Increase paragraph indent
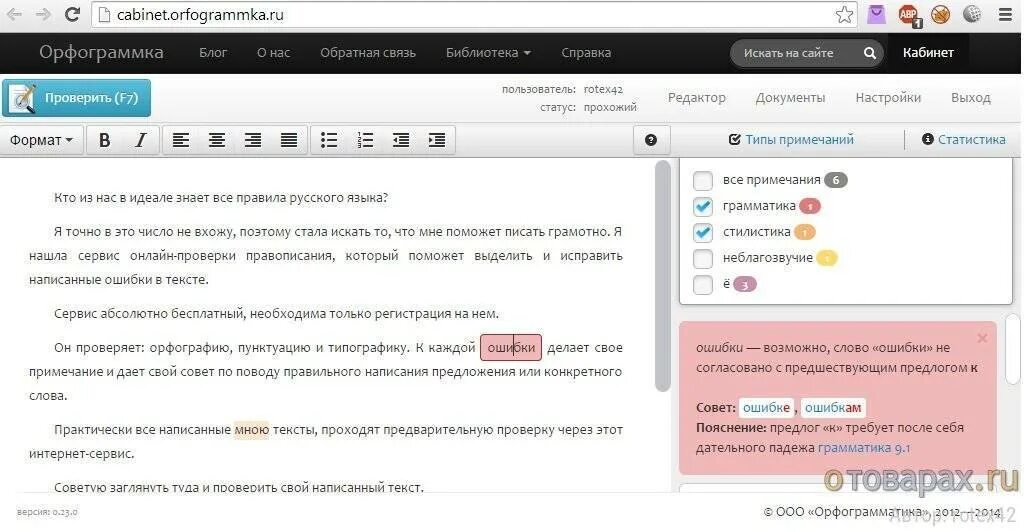The height and width of the screenshot is (532, 1024). 437,140
